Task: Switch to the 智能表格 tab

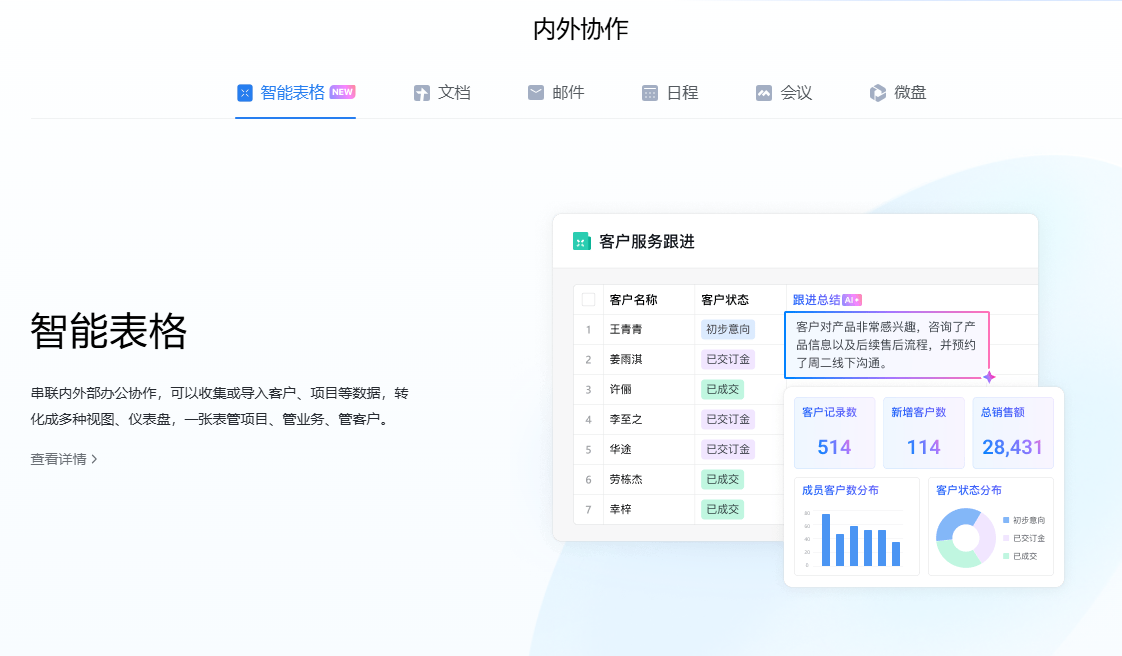Action: tap(296, 93)
